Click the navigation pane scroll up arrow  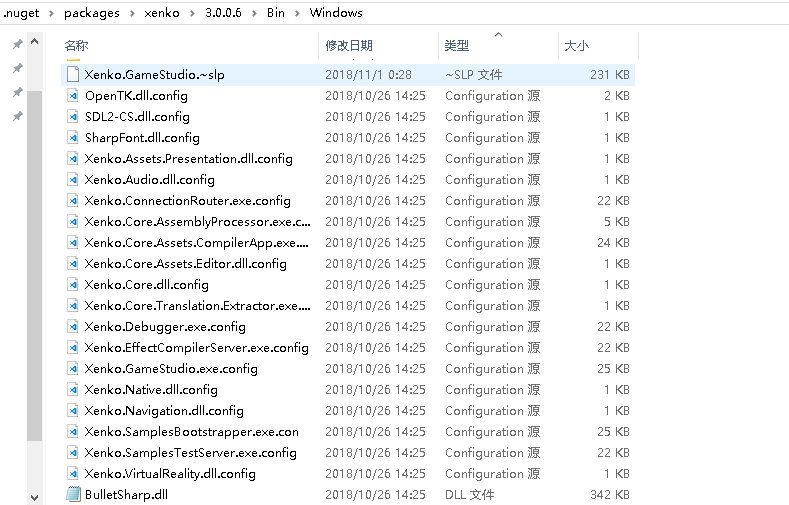(34, 42)
